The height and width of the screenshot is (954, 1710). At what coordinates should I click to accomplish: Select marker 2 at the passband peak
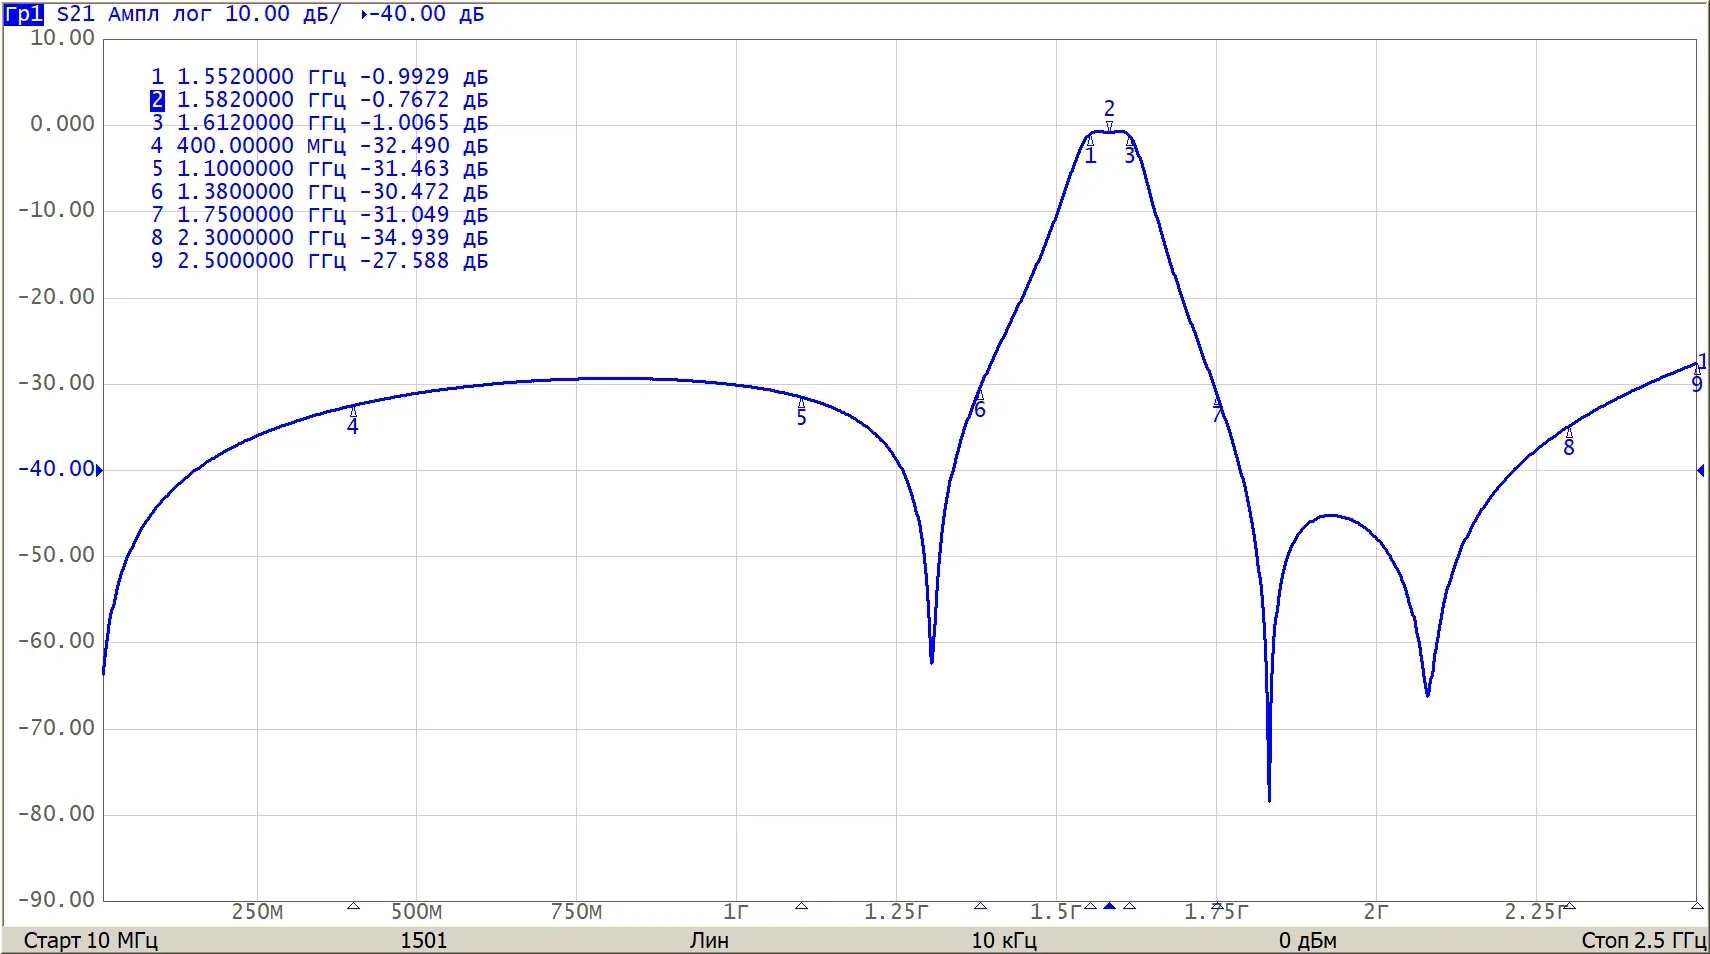click(1109, 114)
